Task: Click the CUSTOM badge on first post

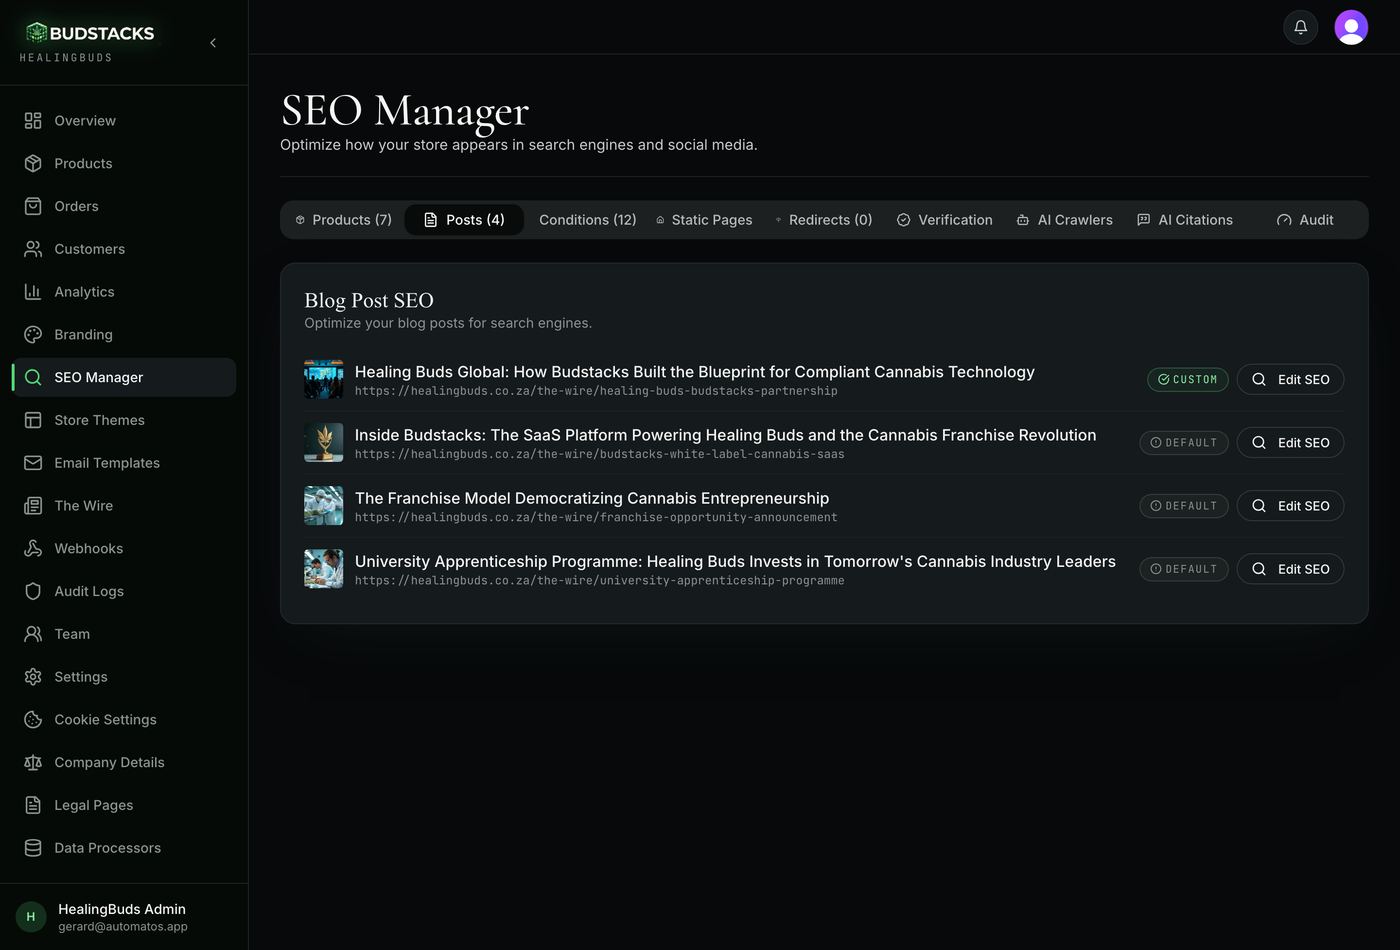Action: (x=1187, y=380)
